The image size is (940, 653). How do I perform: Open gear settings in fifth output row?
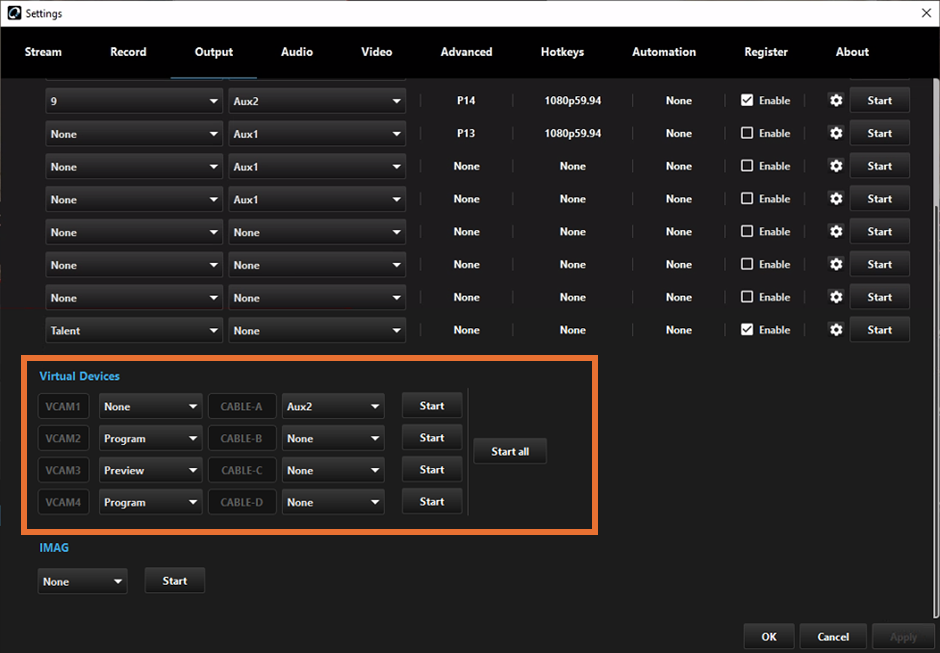pyautogui.click(x=836, y=232)
